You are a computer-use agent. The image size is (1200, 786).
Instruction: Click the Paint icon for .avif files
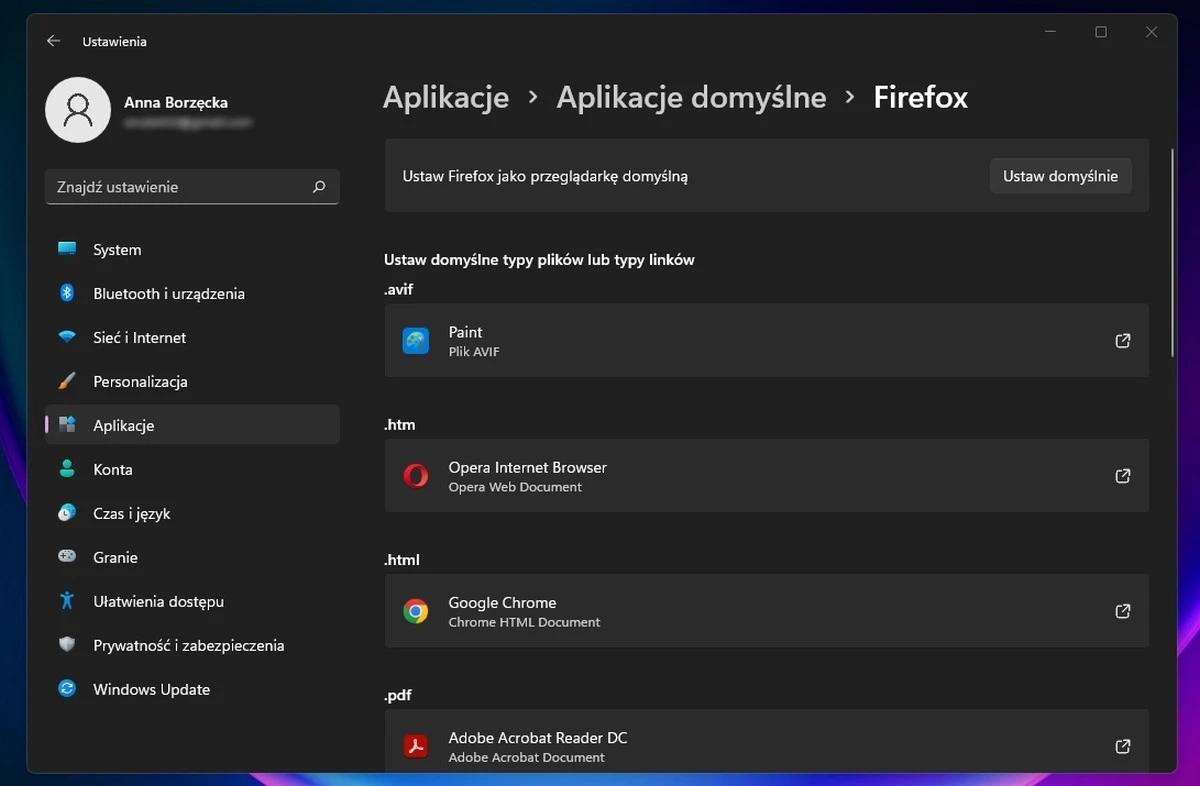(415, 340)
